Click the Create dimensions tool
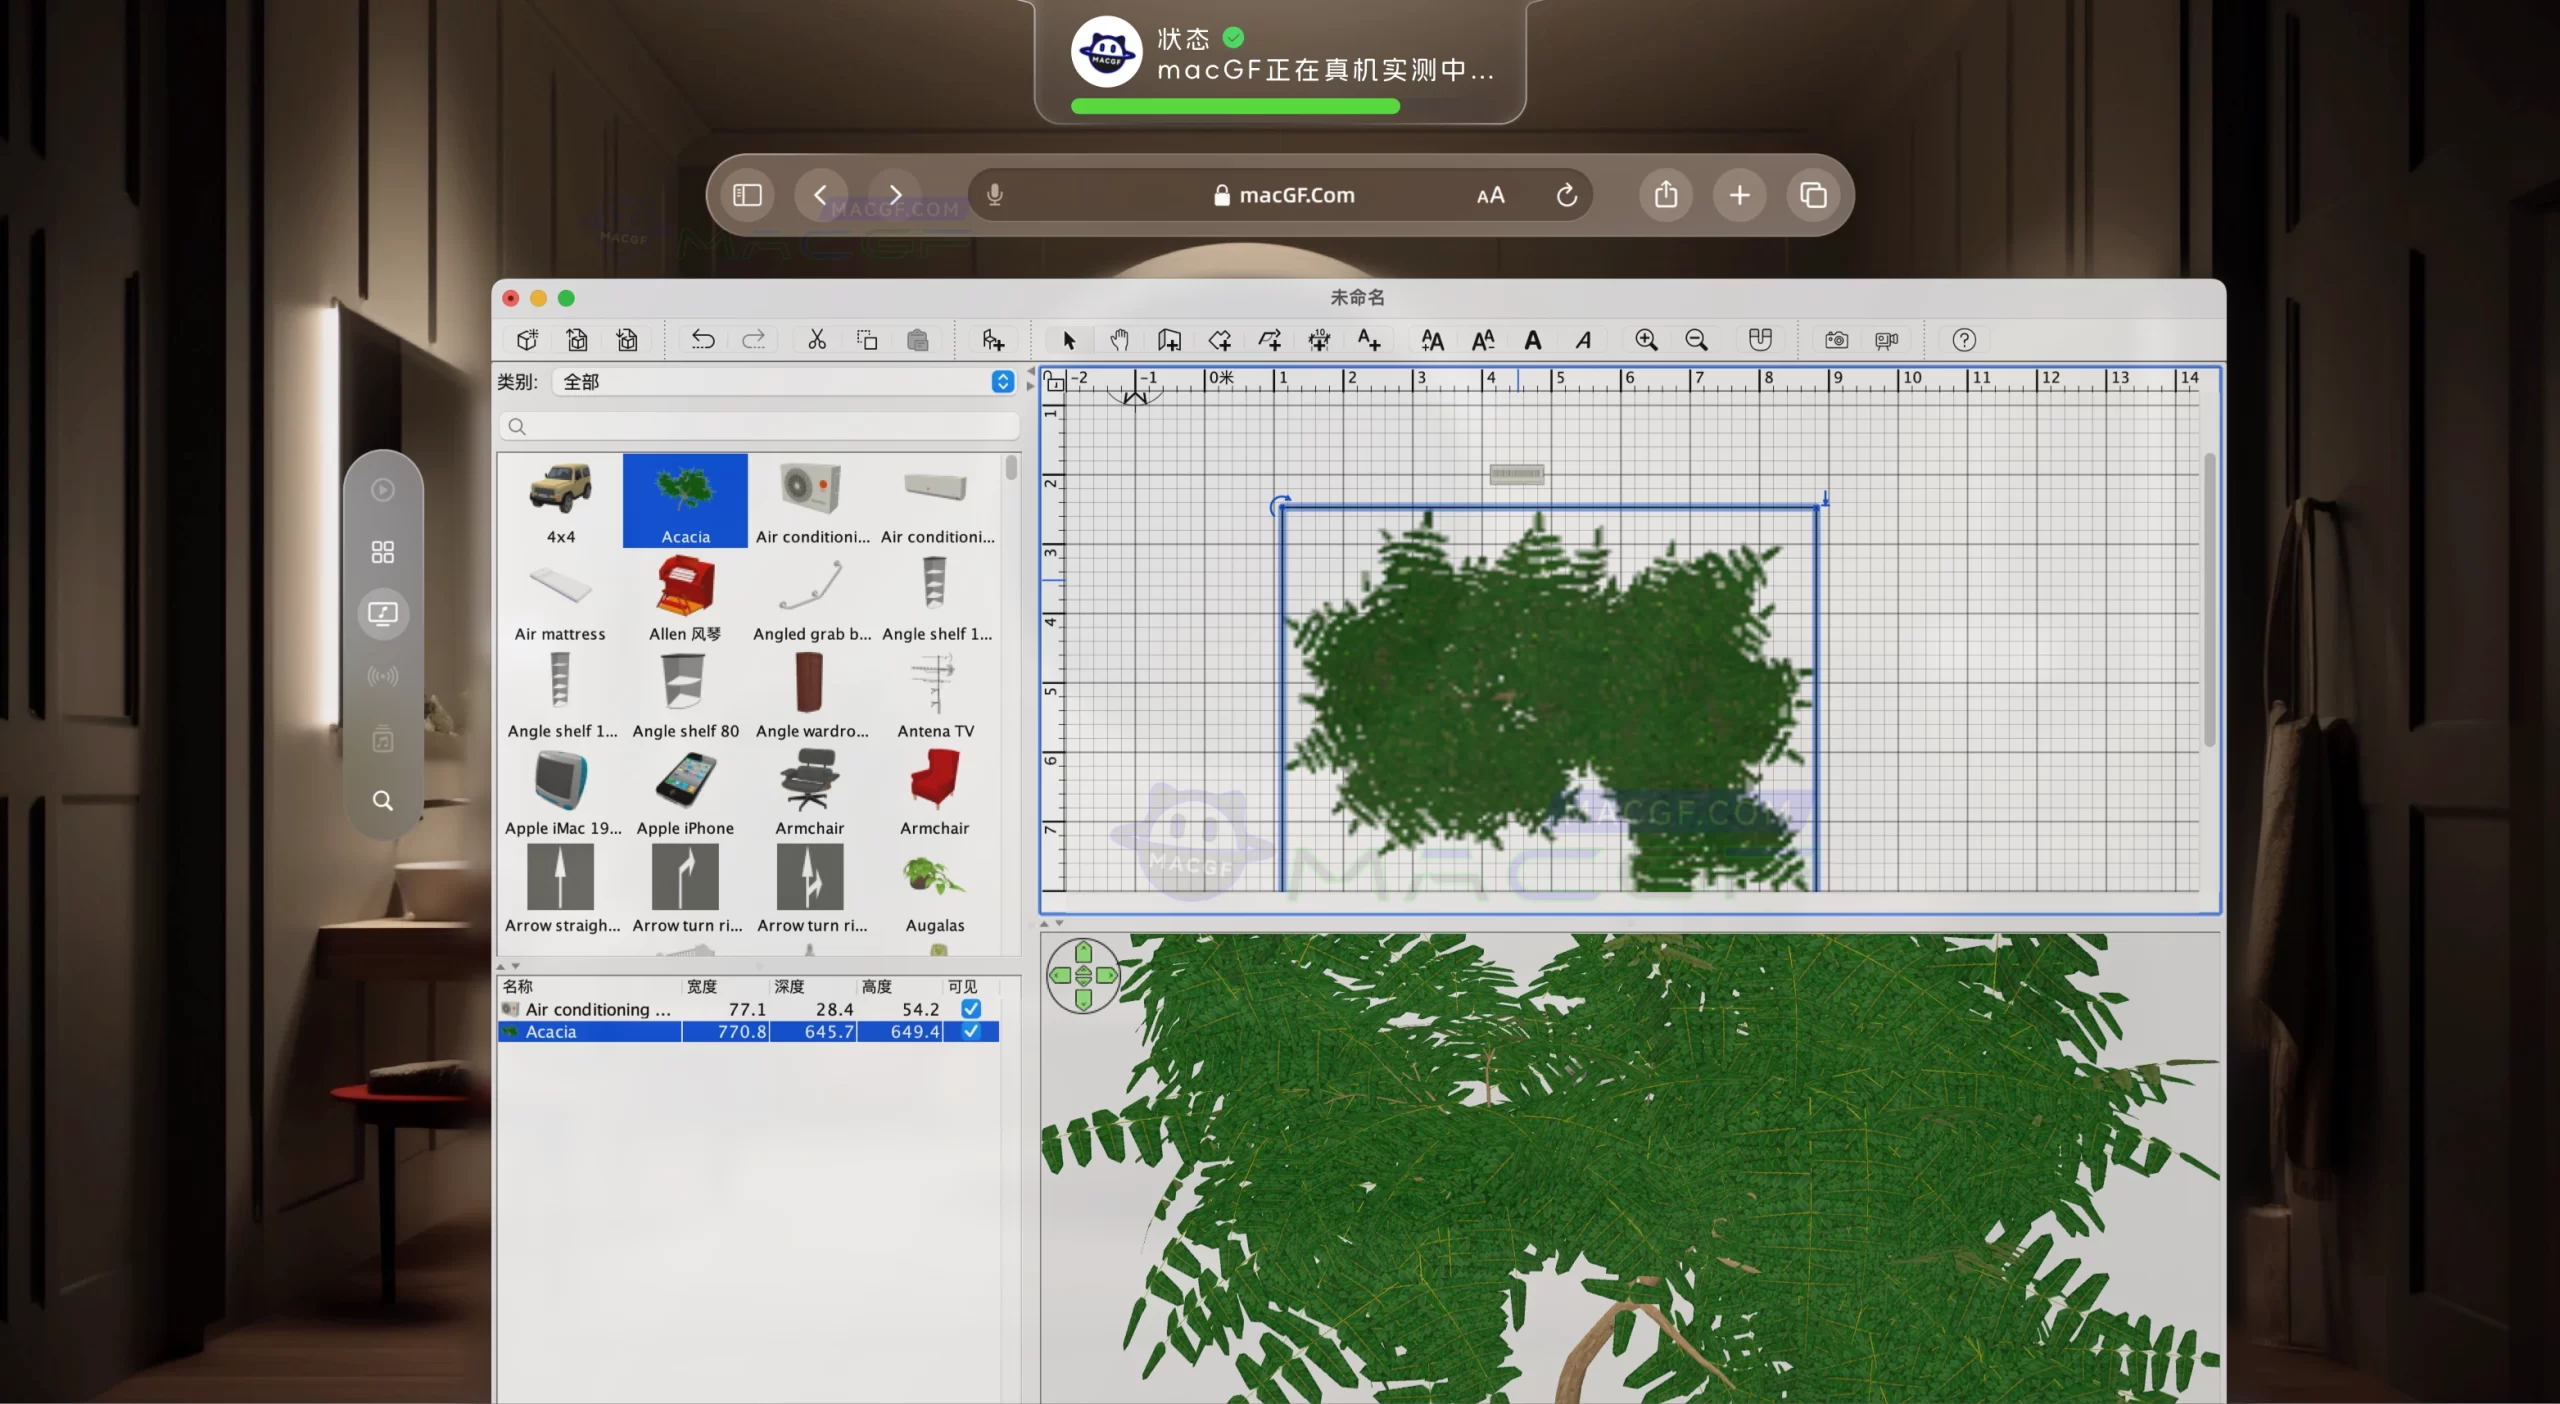 1319,340
